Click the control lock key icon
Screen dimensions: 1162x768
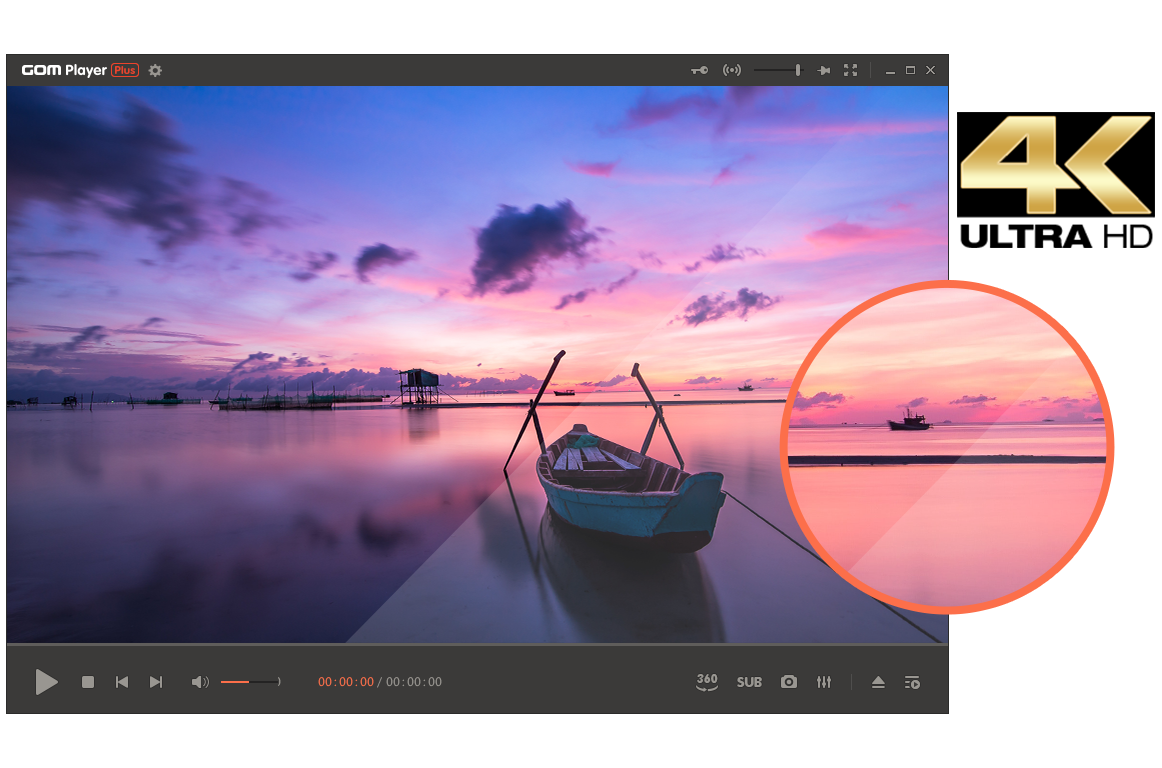pyautogui.click(x=699, y=70)
